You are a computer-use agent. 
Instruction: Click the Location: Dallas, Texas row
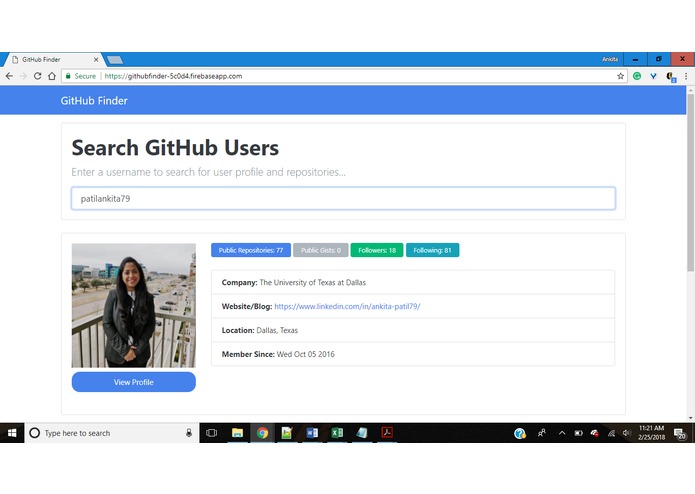tap(413, 330)
